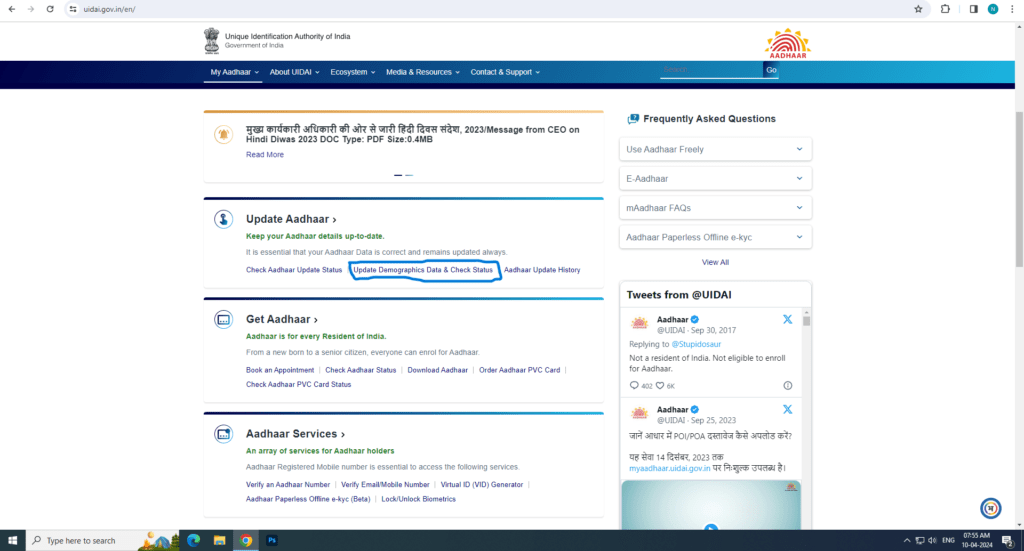Open Check Aadhaar Update Status link
Viewport: 1024px width, 551px height.
coord(294,270)
